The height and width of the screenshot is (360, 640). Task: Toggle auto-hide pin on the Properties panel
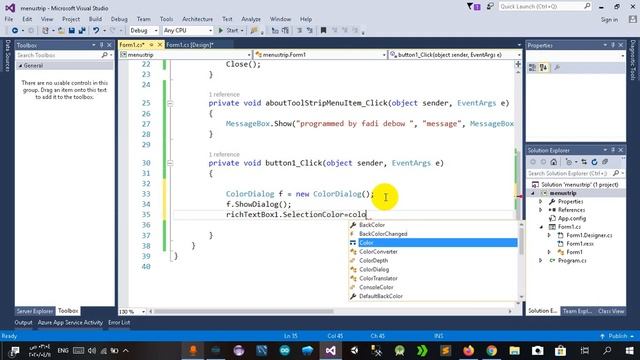coord(613,45)
